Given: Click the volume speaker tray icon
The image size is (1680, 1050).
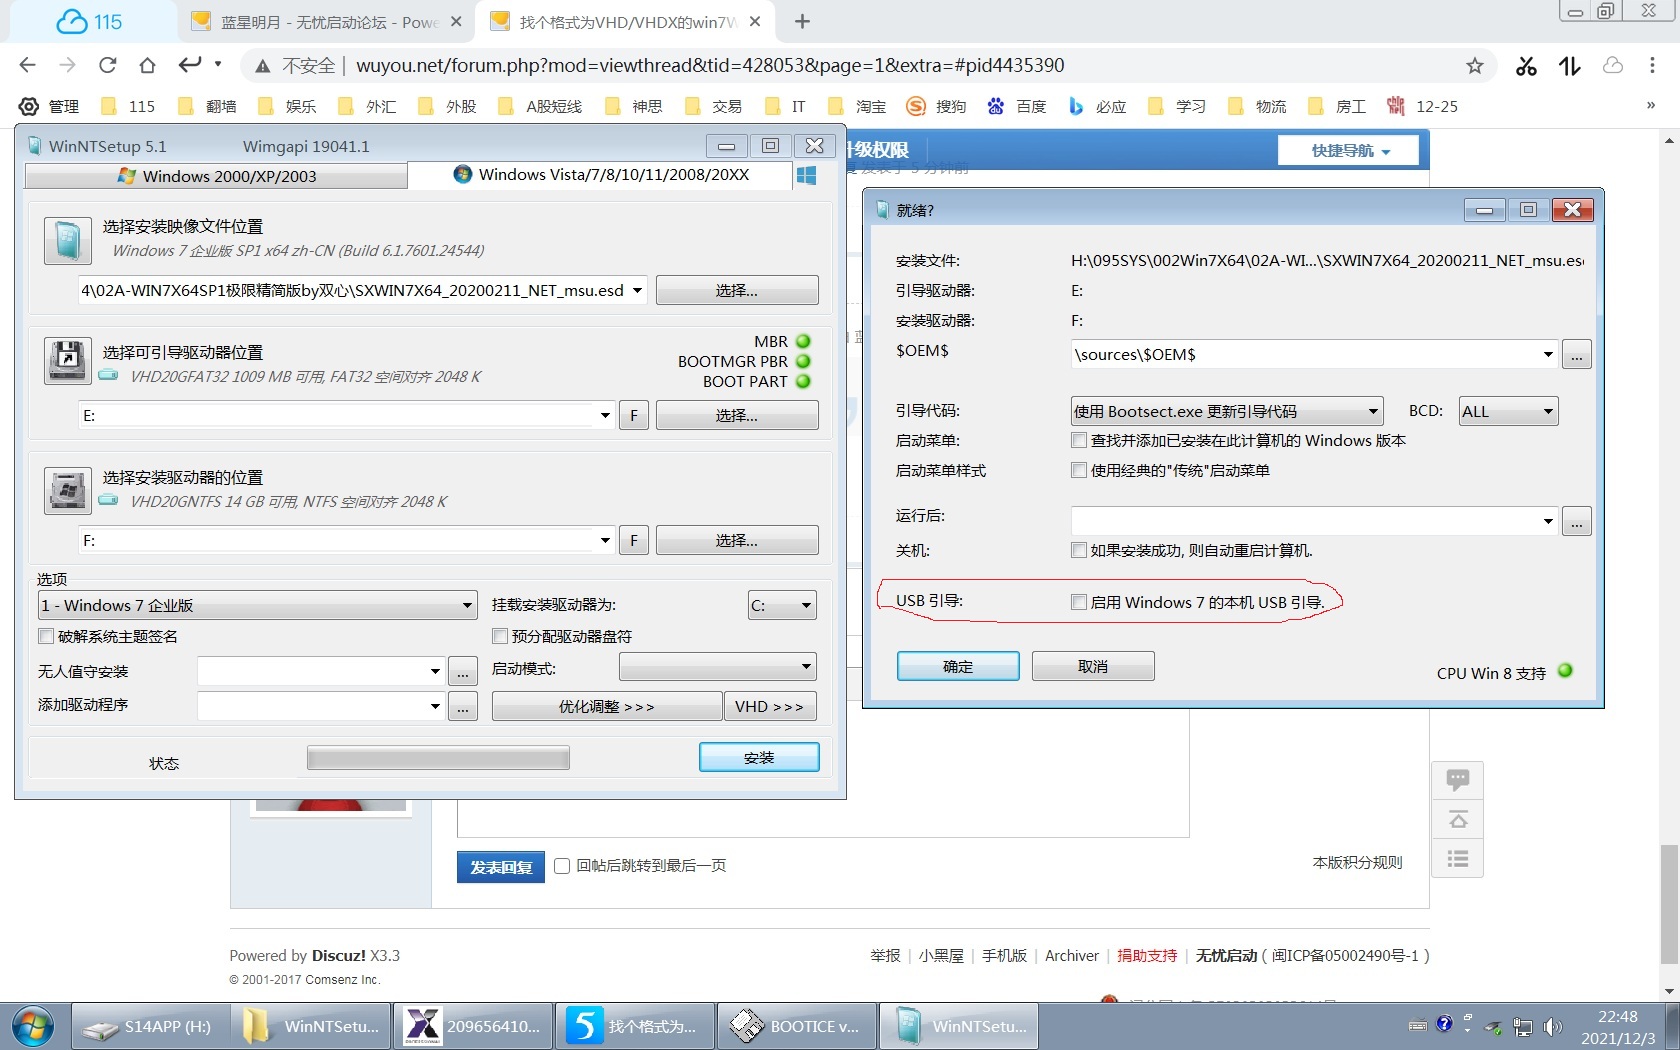Looking at the screenshot, I should pyautogui.click(x=1552, y=1026).
